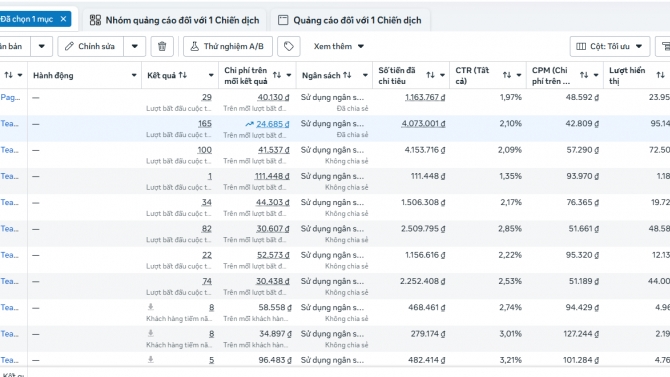670x377 pixels.
Task: Select the 52.573 đ cost value
Action: point(273,255)
